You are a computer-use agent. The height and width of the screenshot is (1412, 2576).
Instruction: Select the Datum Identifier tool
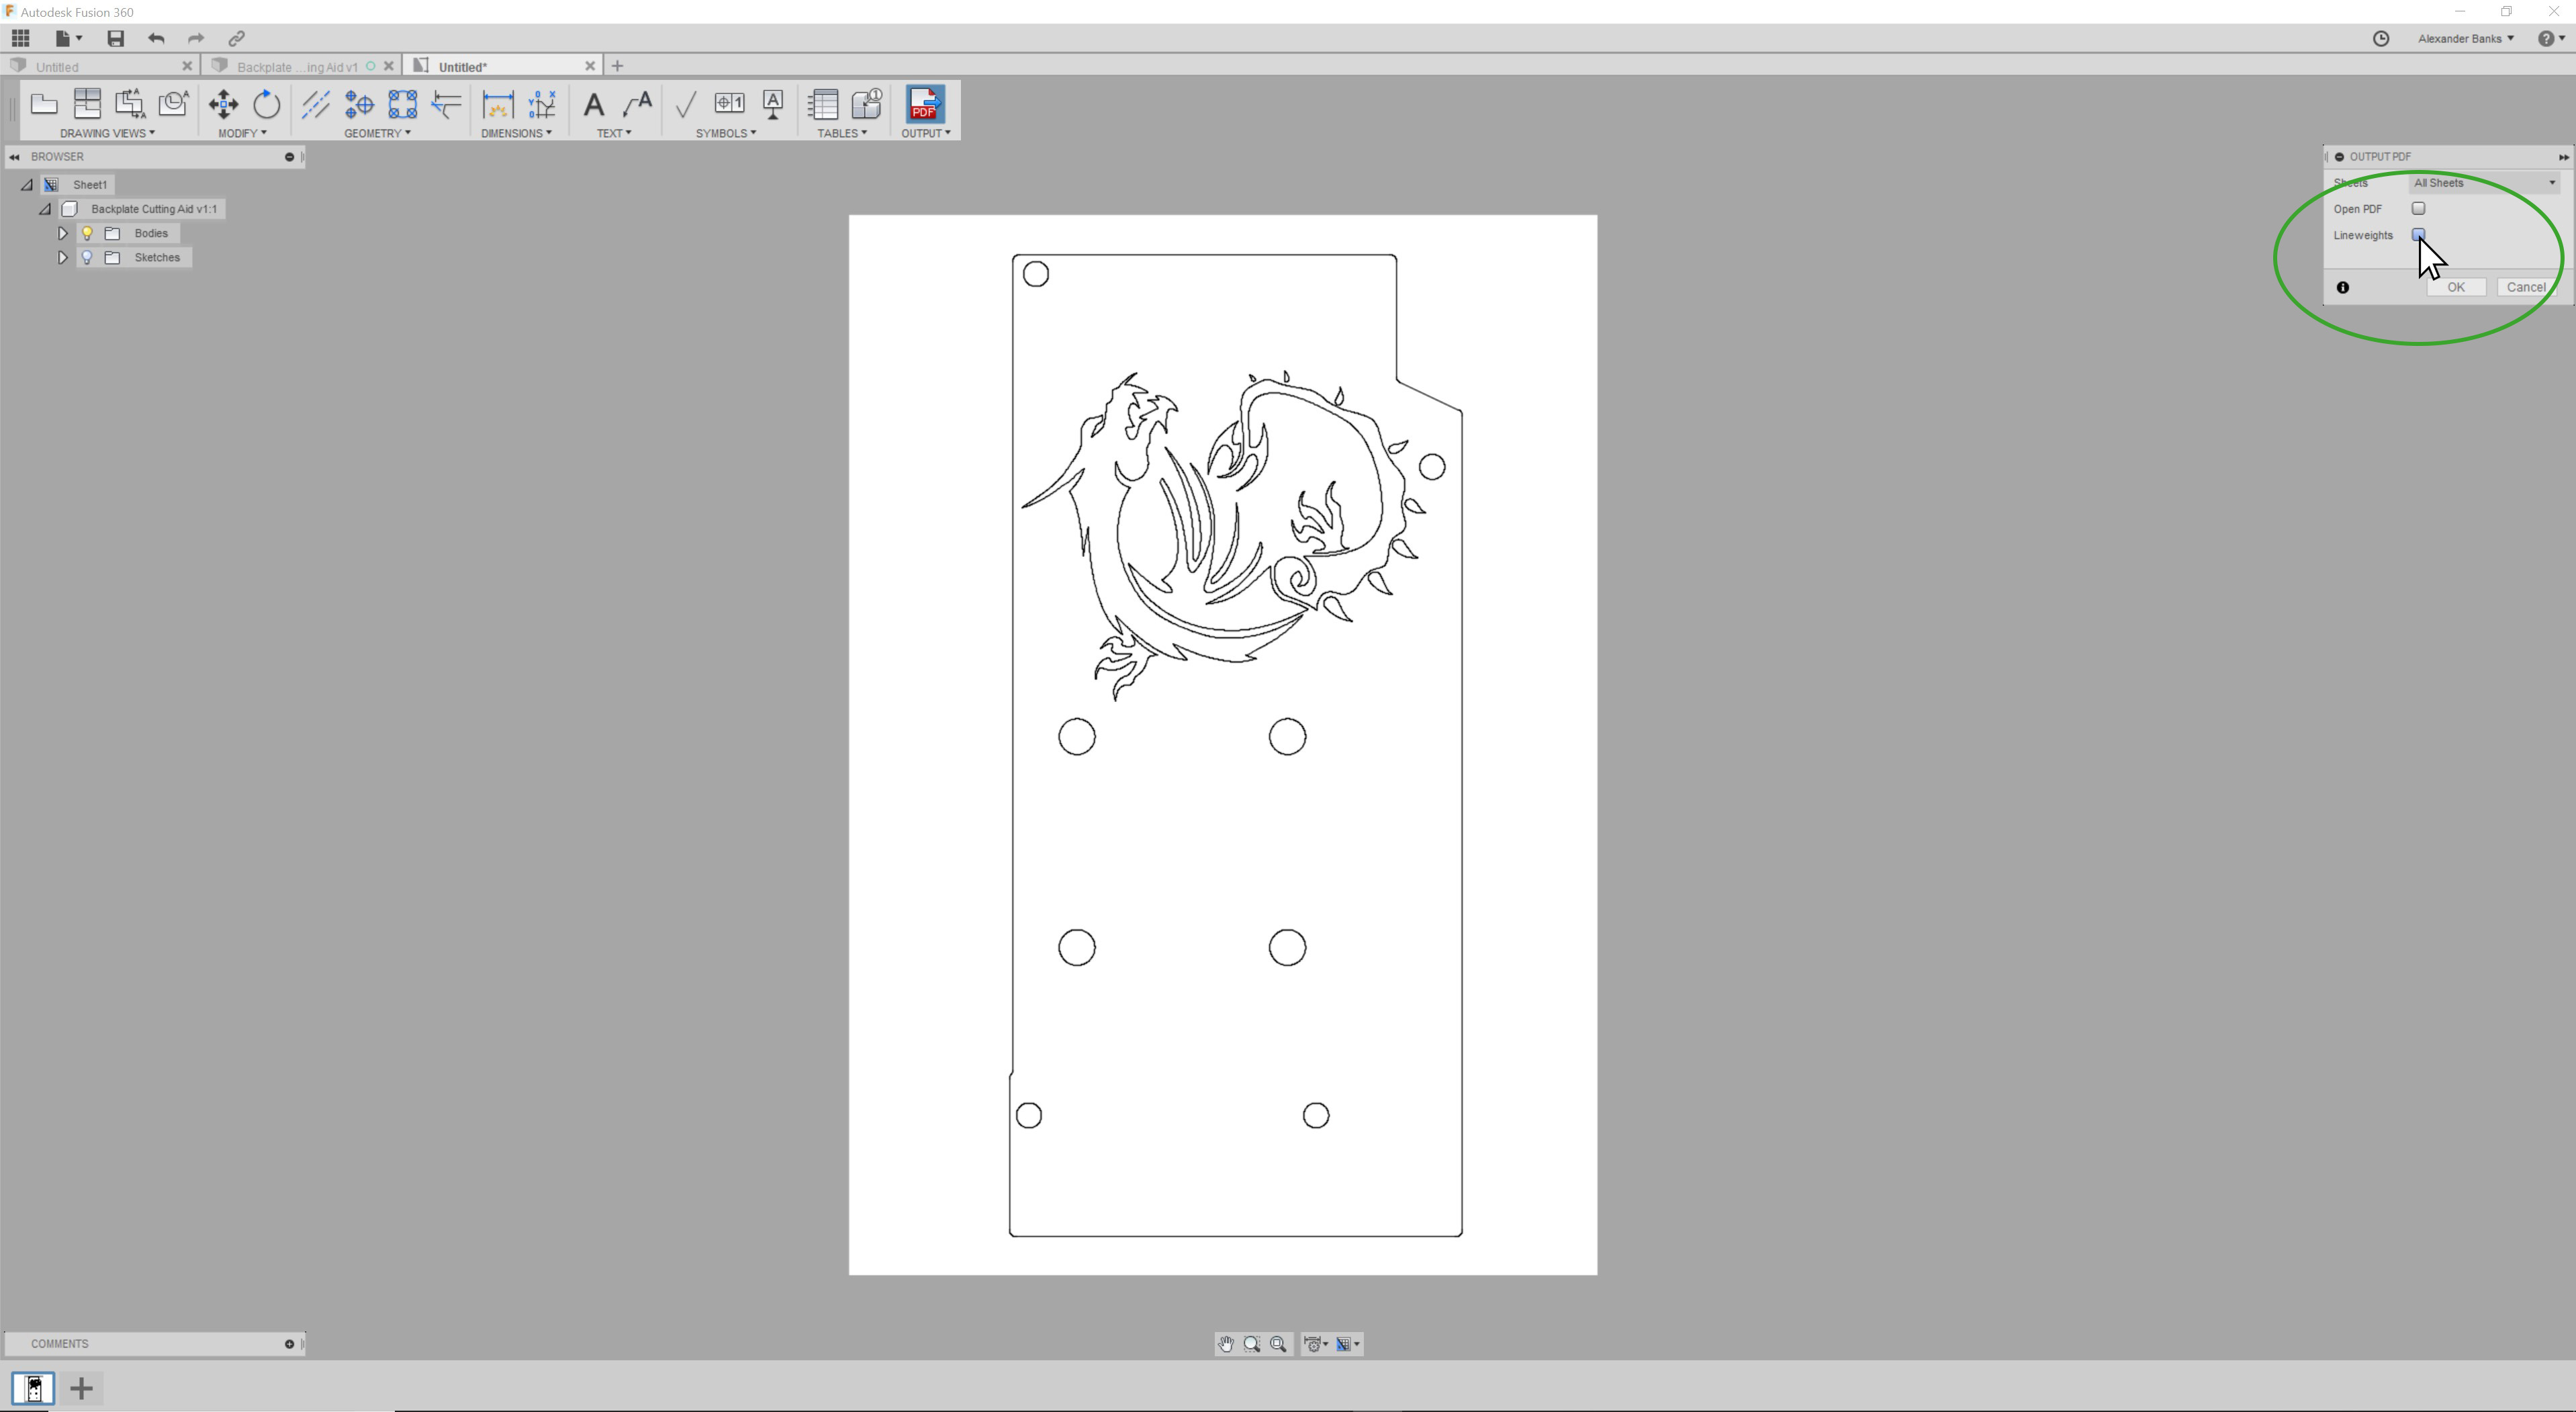click(x=773, y=104)
